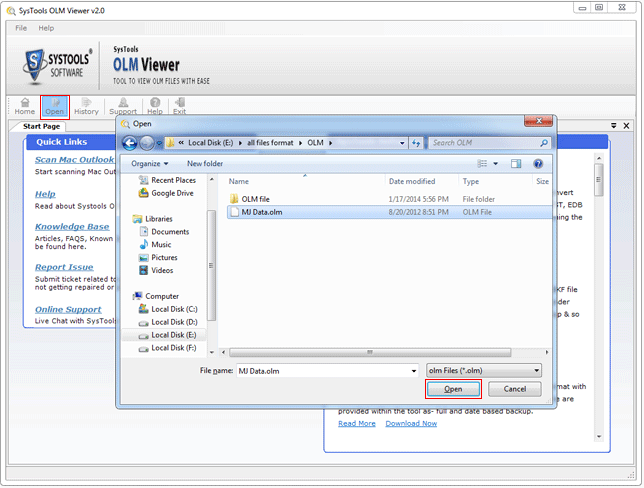Refresh the OLM folder address bar
Viewport: 644px width, 488px height.
tap(416, 143)
